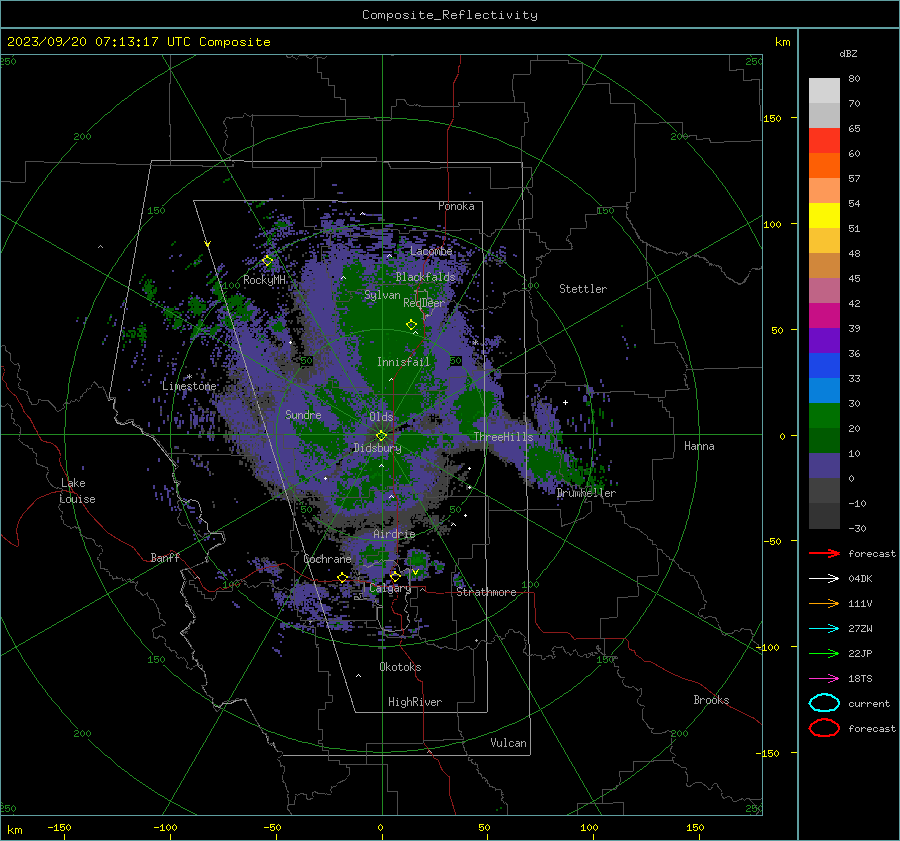Click the magenta swatch between 42 and 39 dBZ
The height and width of the screenshot is (841, 900).
[x=824, y=315]
